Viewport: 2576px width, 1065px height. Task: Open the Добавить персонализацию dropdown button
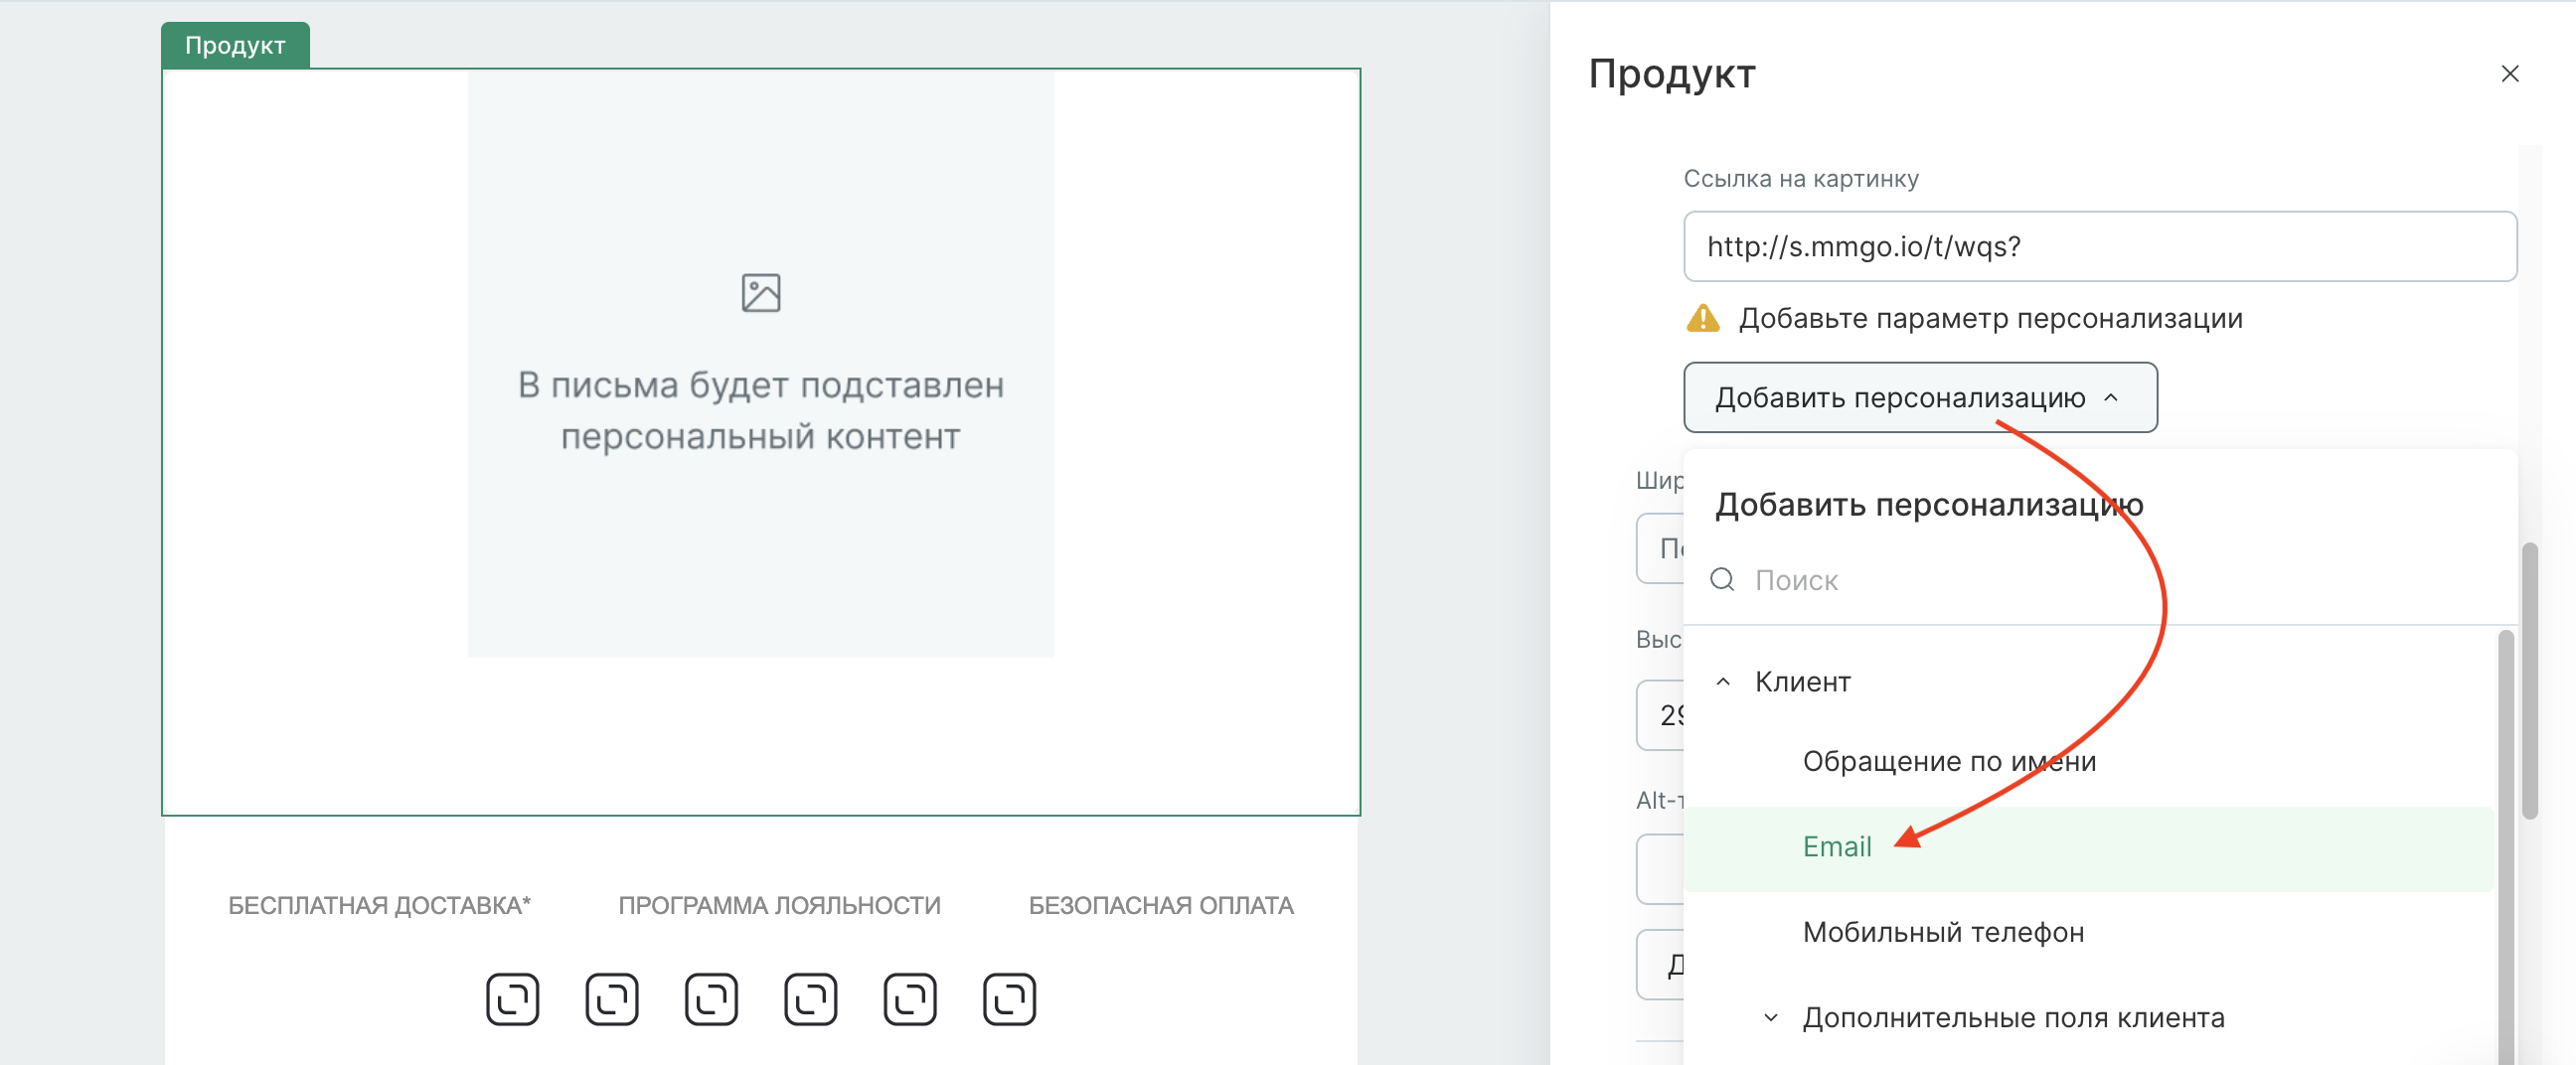tap(1919, 397)
